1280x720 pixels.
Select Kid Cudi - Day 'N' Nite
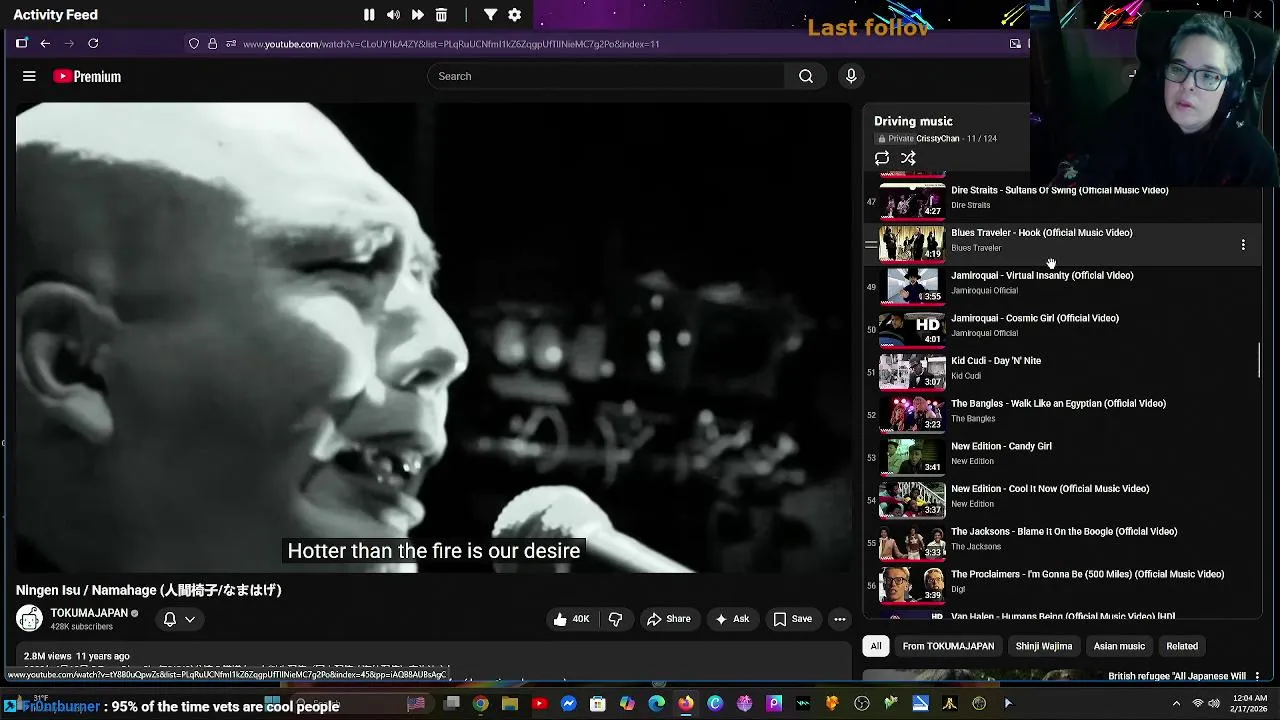point(996,361)
